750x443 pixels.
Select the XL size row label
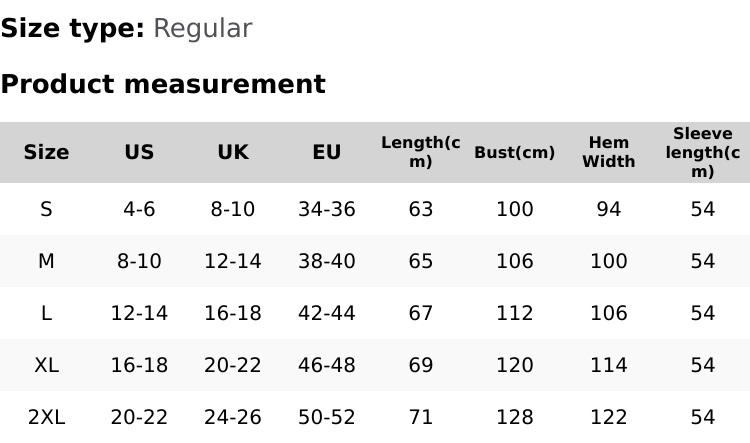pyautogui.click(x=46, y=365)
